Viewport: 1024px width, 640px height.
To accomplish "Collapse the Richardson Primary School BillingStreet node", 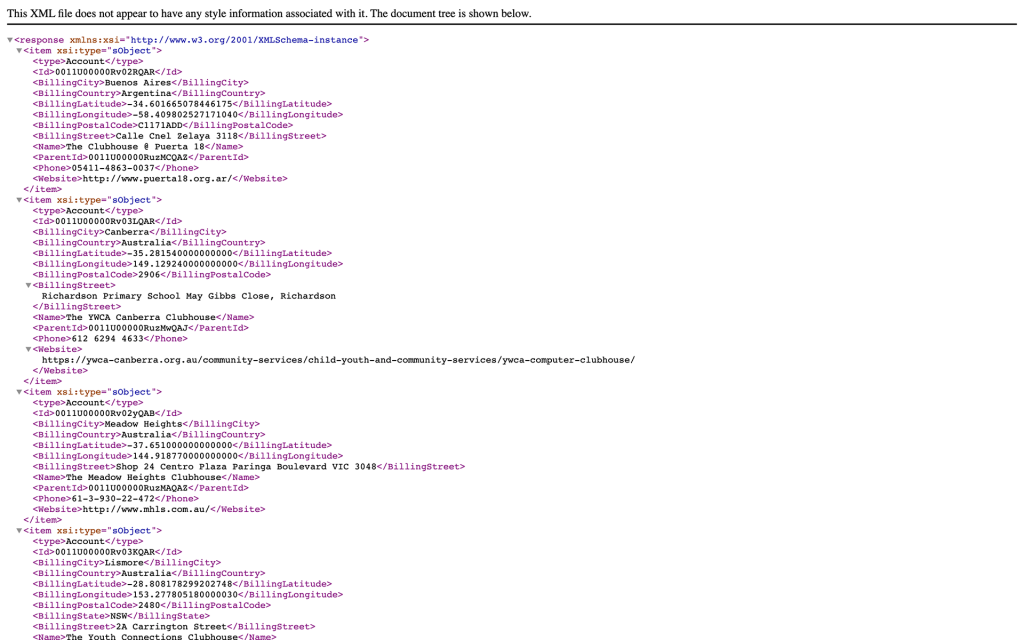I will (28, 286).
